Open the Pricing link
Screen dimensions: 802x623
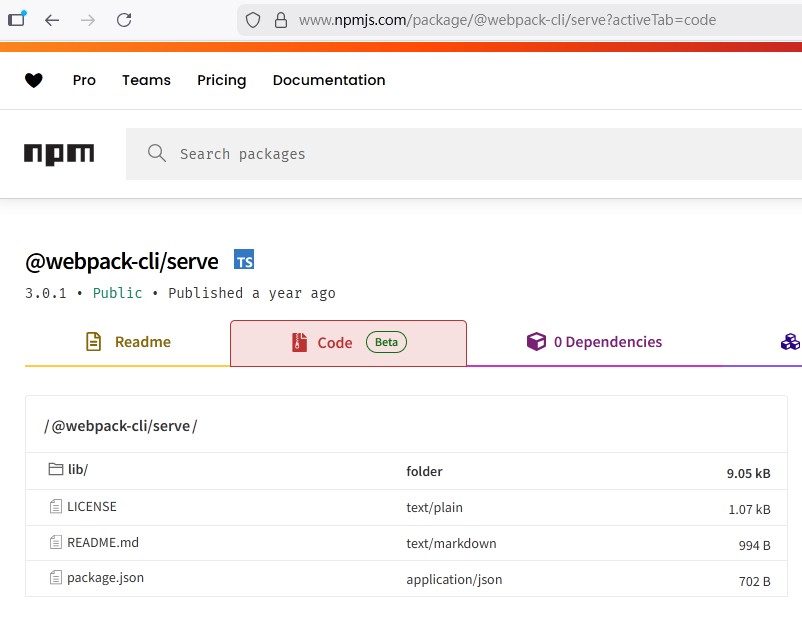point(222,80)
